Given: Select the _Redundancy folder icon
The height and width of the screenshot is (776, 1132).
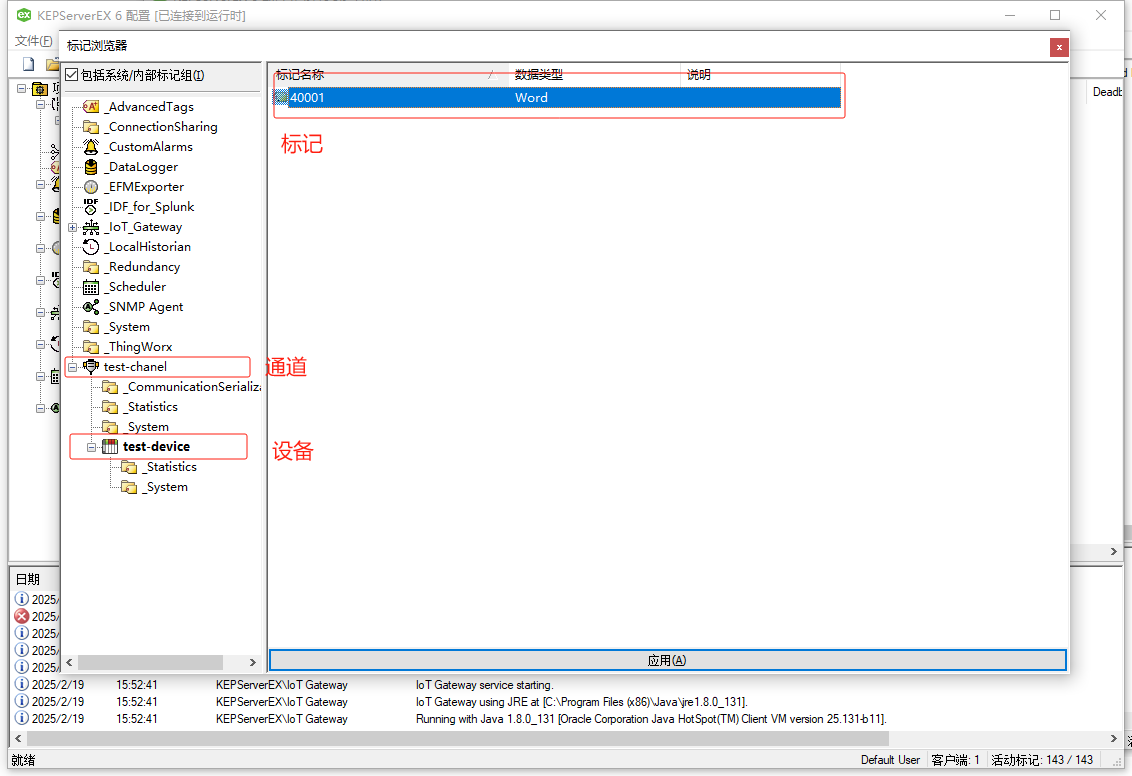Looking at the screenshot, I should (x=91, y=267).
